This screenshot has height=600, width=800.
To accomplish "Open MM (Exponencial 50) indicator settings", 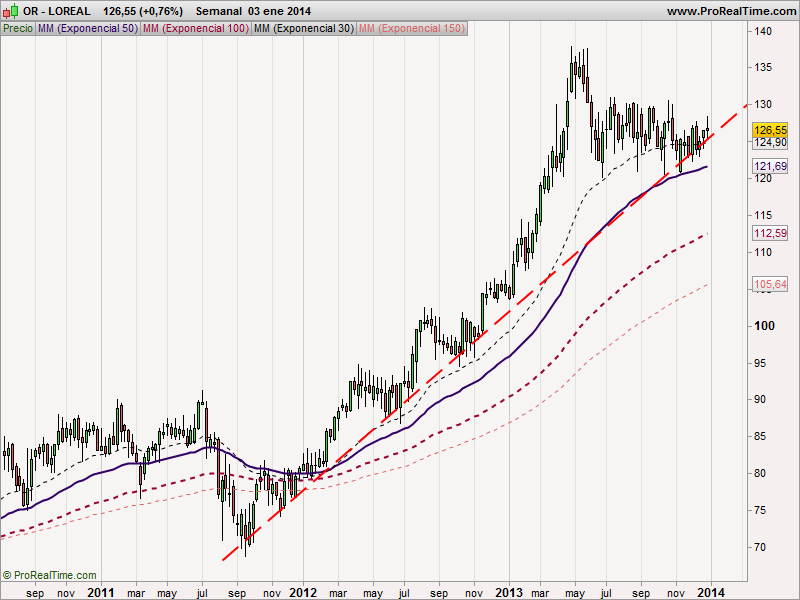I will point(88,29).
